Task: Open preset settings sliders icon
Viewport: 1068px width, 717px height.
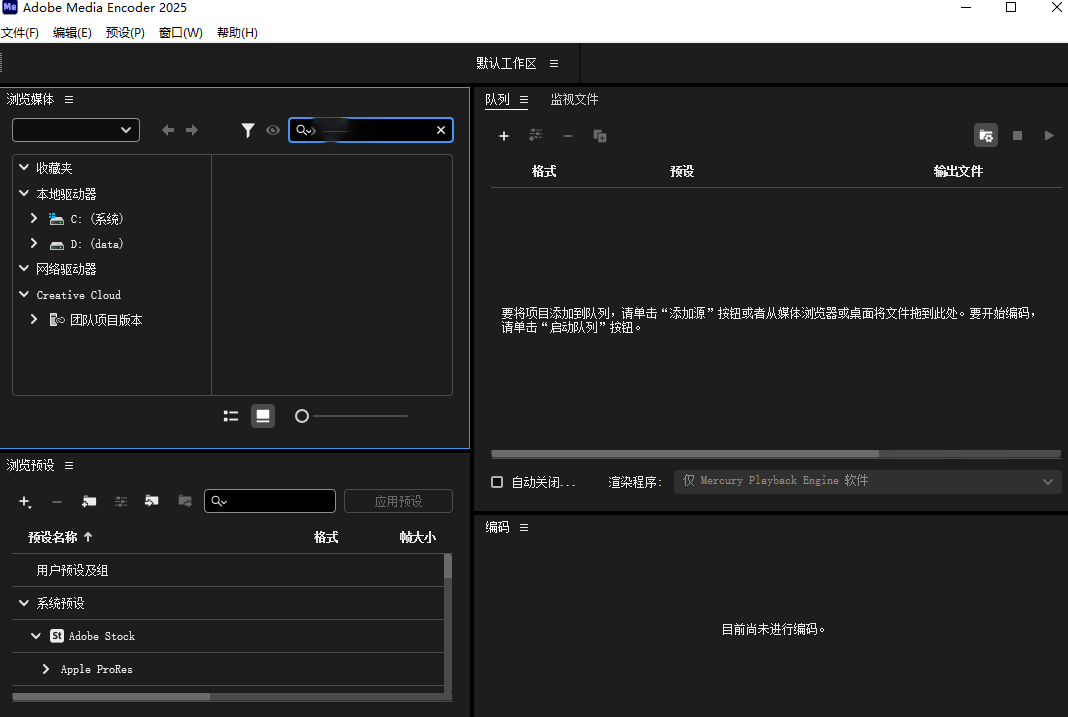Action: point(121,502)
